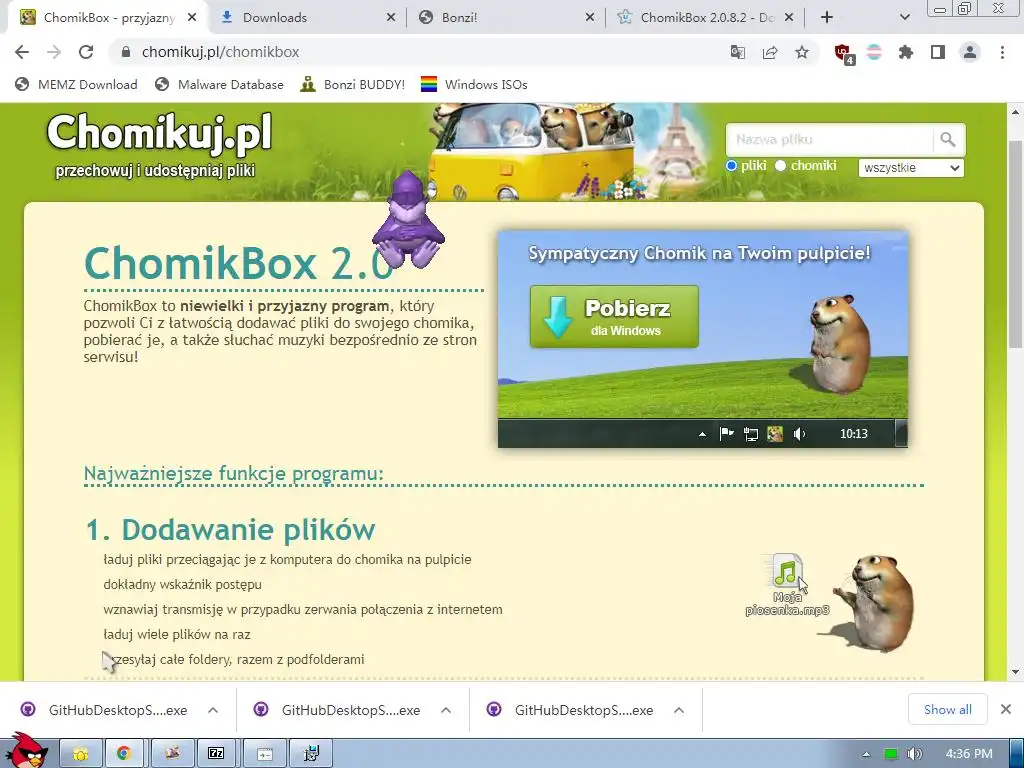1024x768 pixels.
Task: Click the chomikuj.pl/chomikbox address bar
Action: (418, 52)
